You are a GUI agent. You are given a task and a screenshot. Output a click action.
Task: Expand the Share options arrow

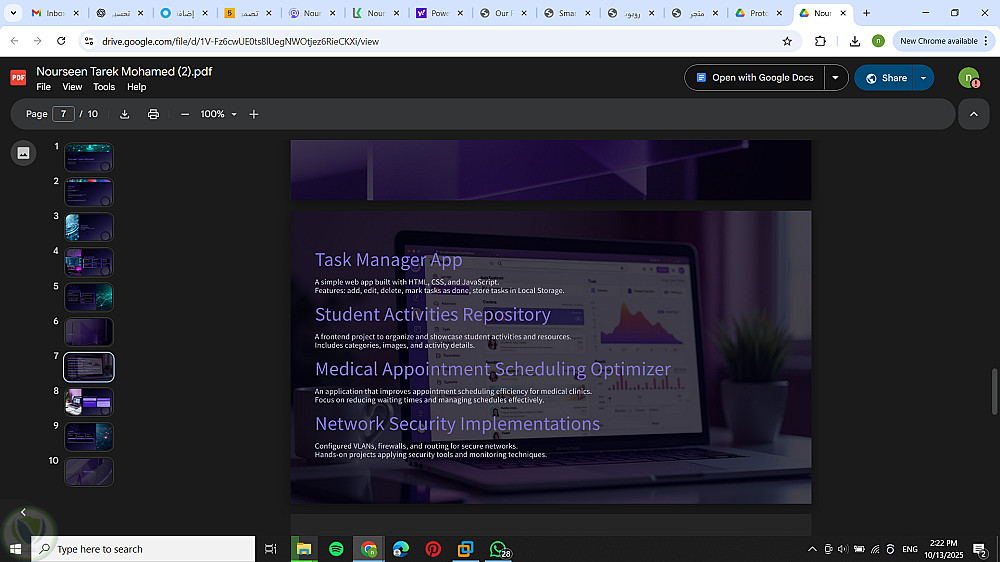tap(923, 78)
